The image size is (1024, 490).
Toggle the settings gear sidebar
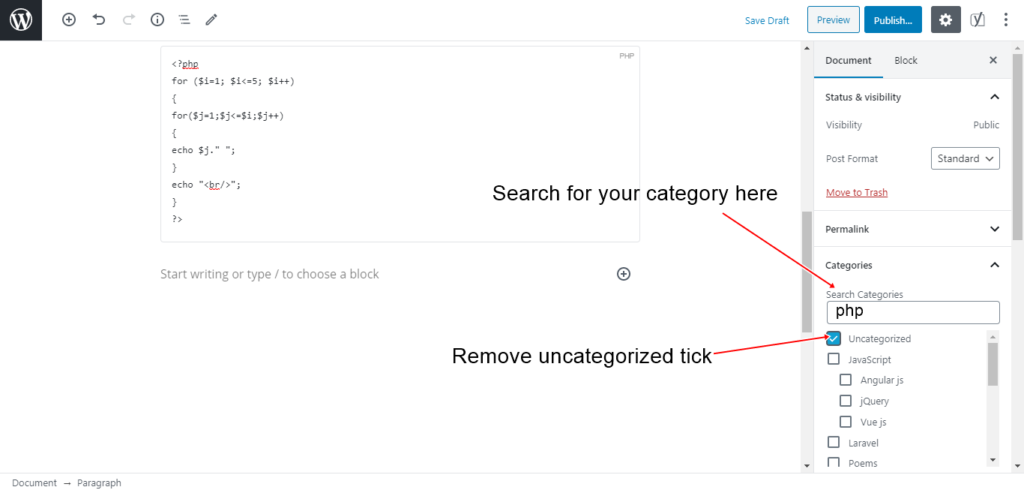(x=946, y=20)
